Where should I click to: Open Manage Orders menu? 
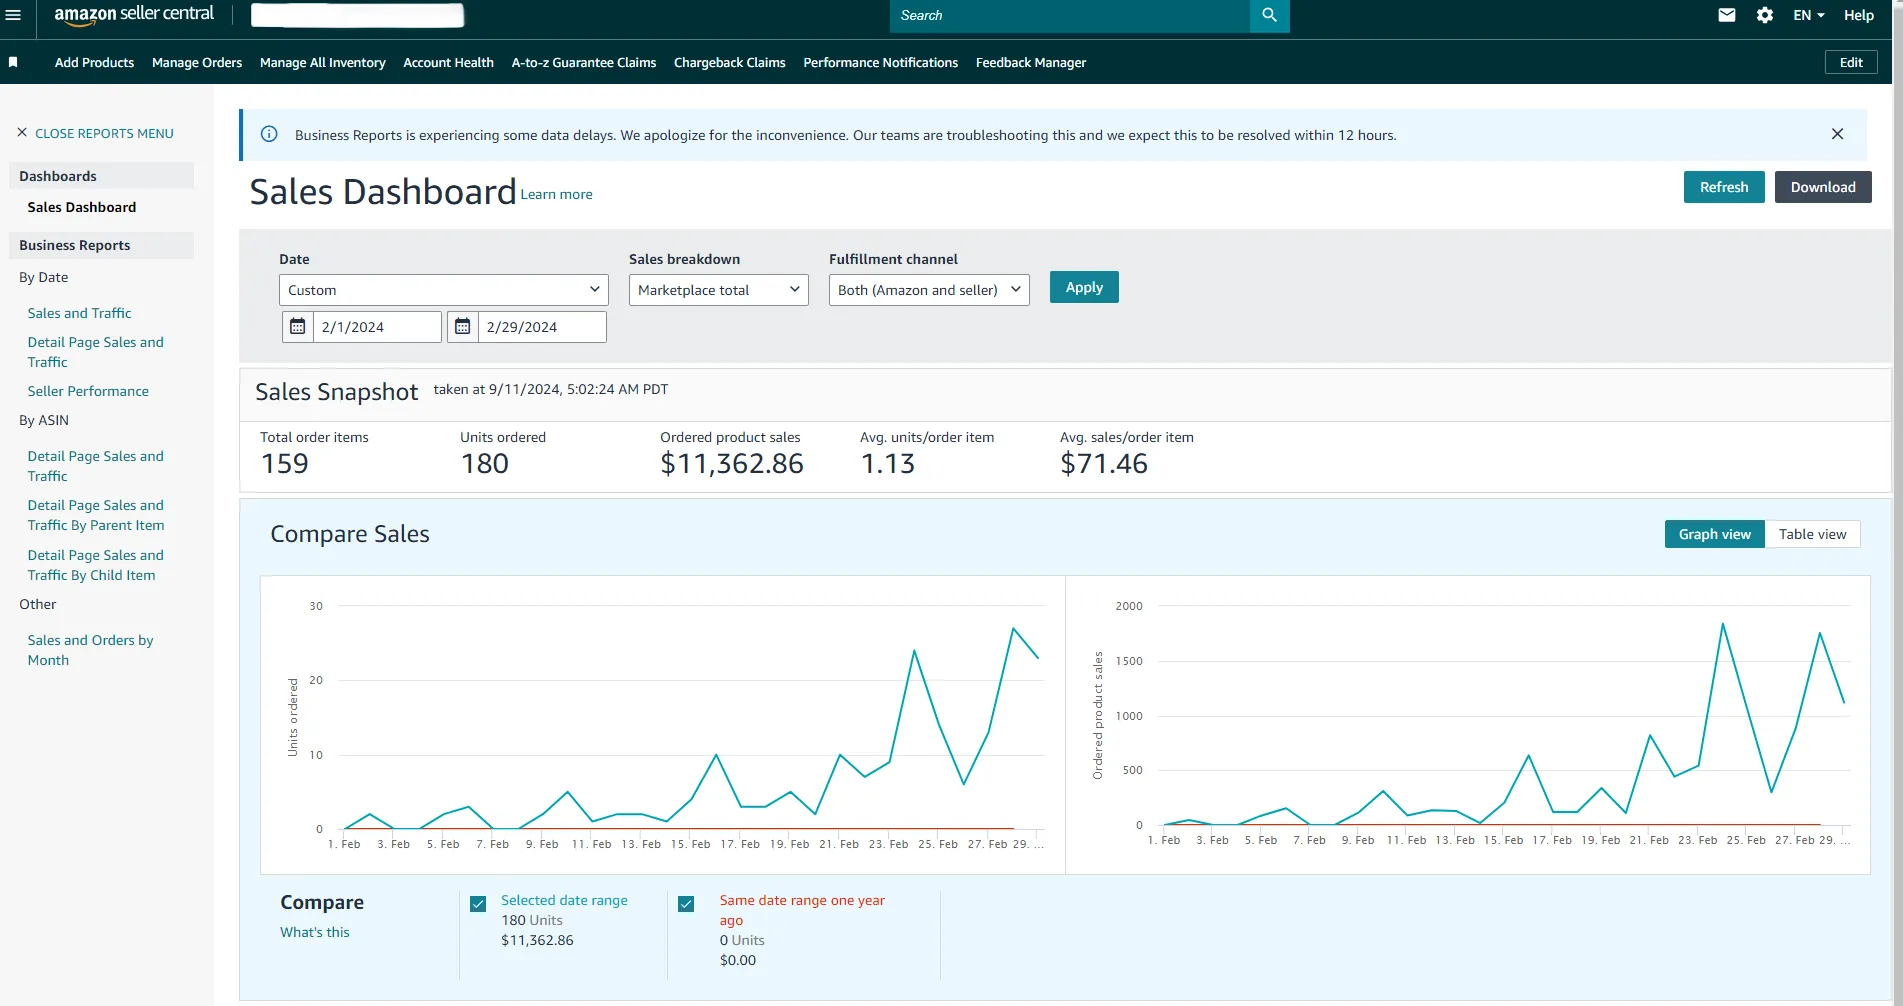pos(197,62)
